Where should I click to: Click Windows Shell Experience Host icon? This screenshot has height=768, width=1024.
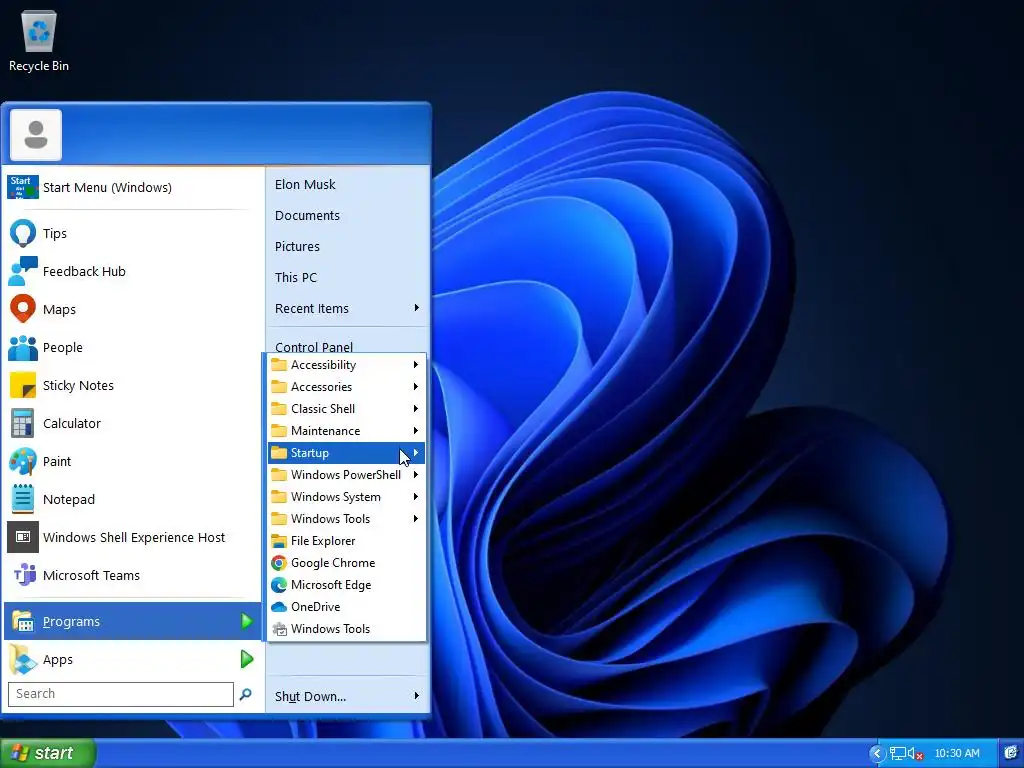pos(23,537)
